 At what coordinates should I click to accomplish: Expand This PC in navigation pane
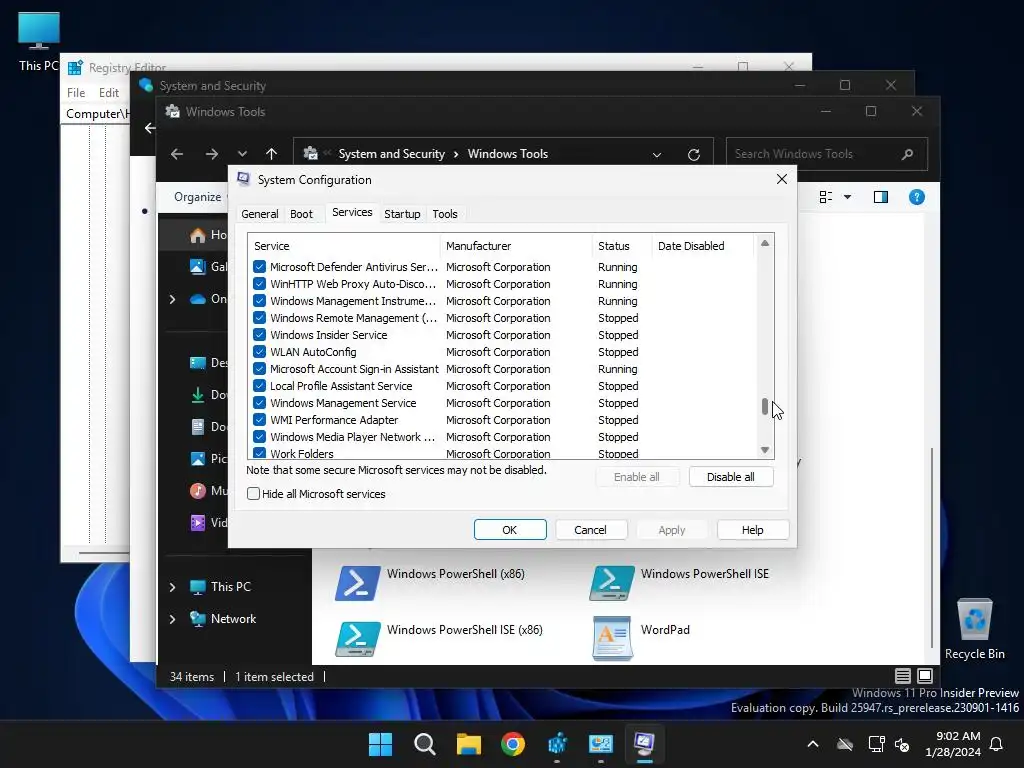[172, 586]
